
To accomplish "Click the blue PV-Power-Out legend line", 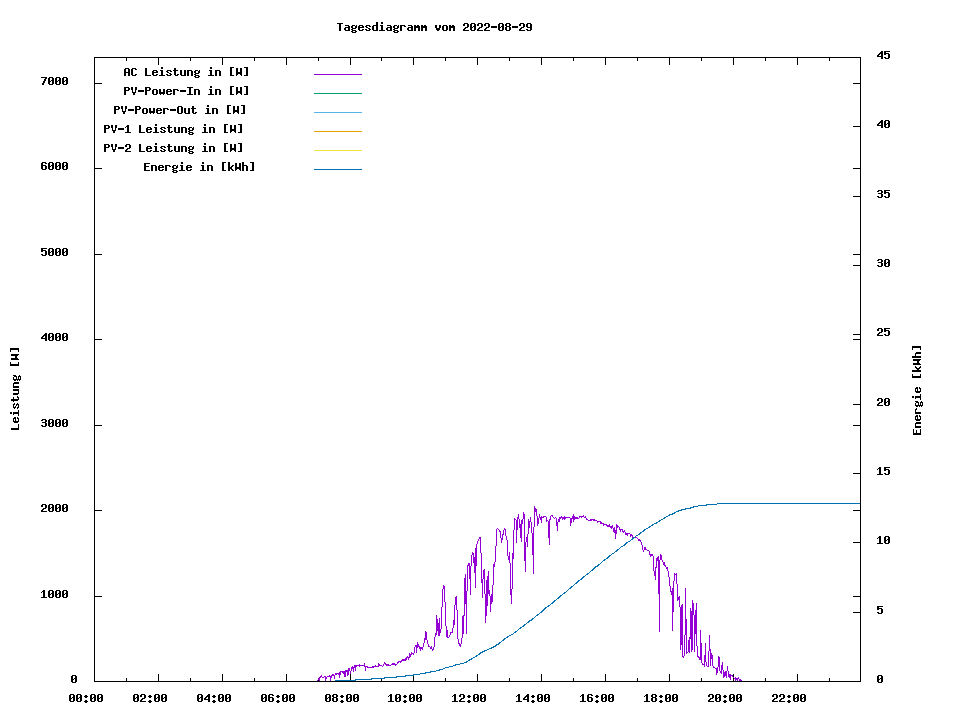I will 337,112.
